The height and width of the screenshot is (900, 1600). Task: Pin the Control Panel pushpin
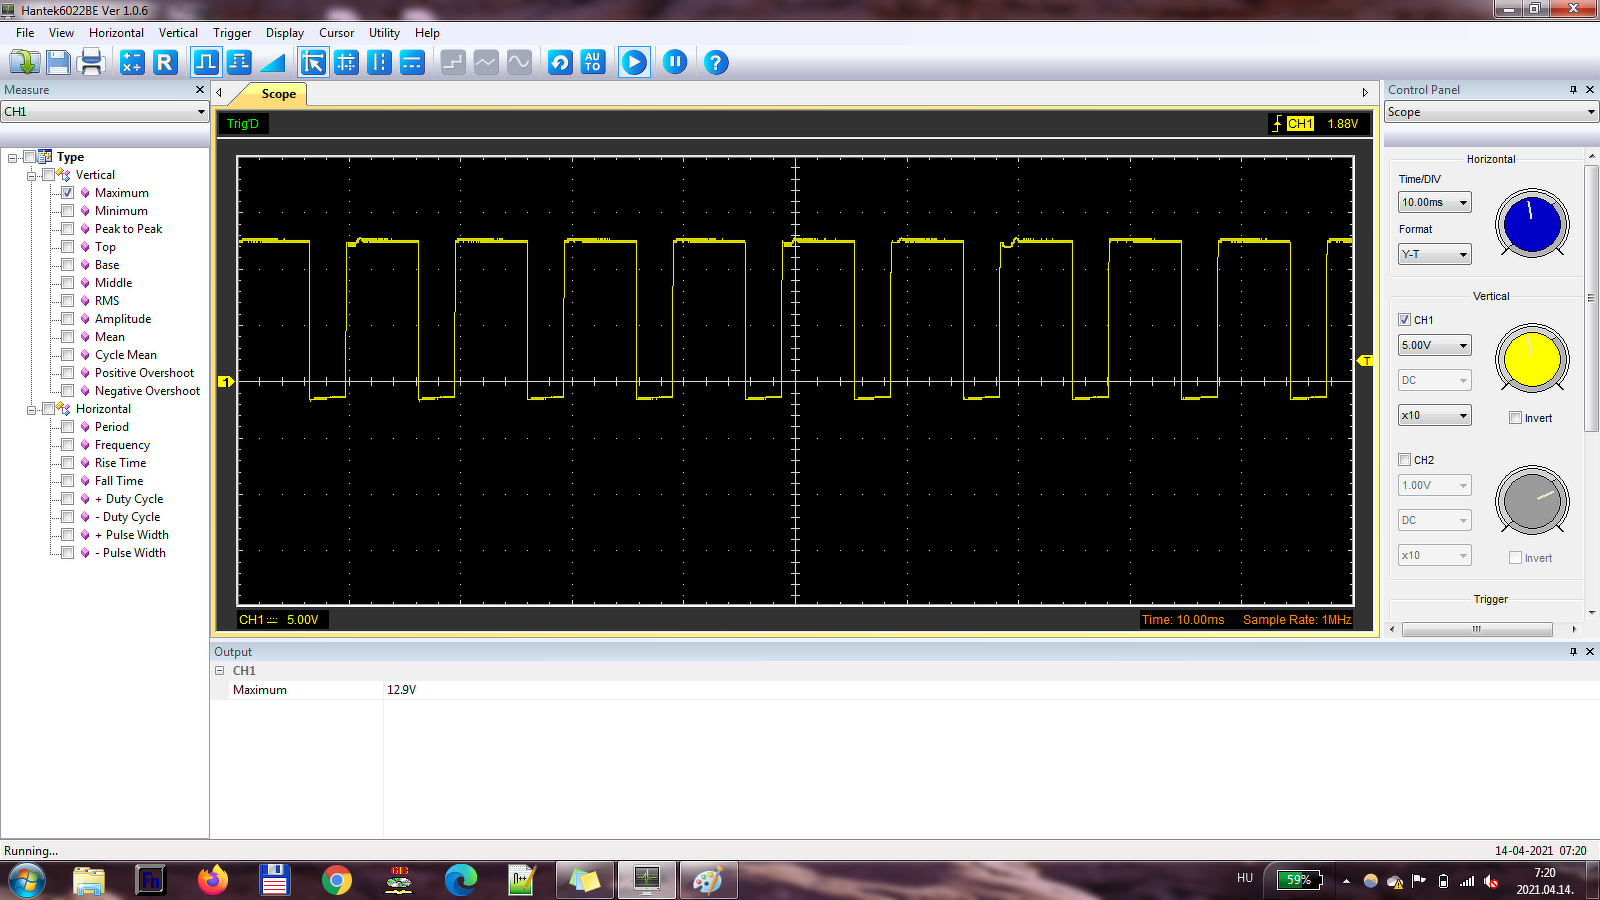coord(1573,90)
